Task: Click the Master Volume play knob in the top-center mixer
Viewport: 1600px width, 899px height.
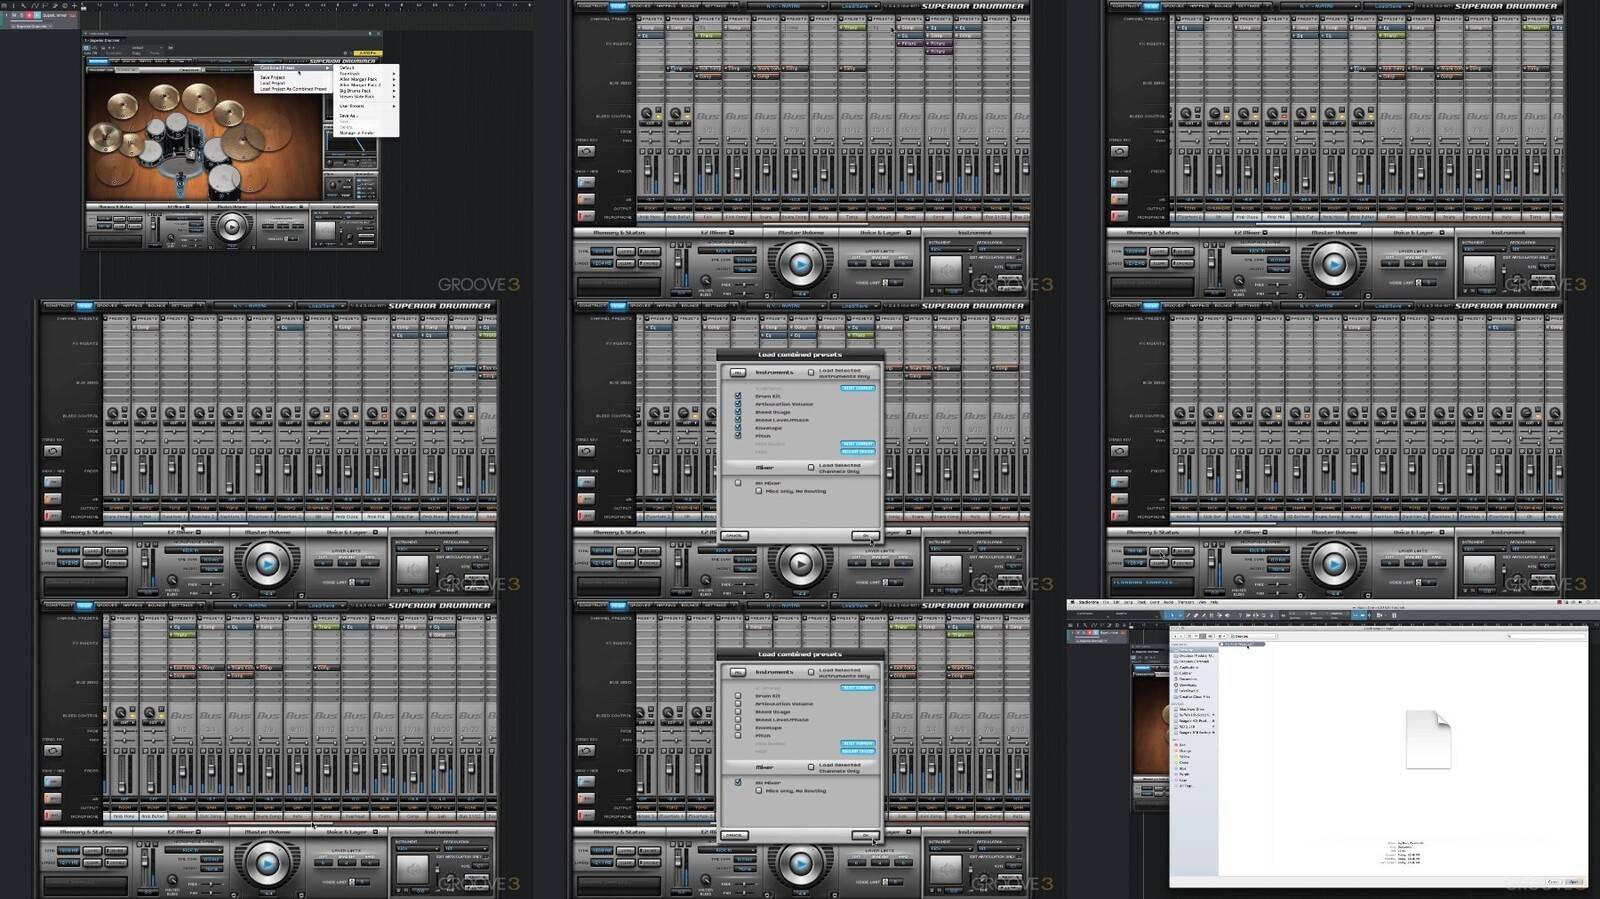Action: 800,265
